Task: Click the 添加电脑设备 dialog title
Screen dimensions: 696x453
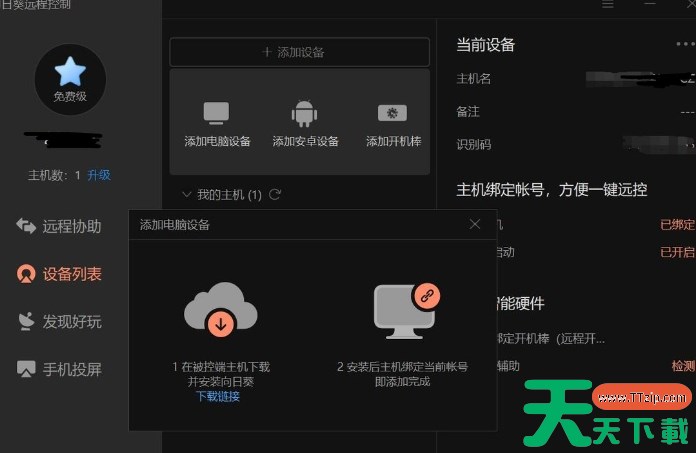Action: [x=174, y=225]
